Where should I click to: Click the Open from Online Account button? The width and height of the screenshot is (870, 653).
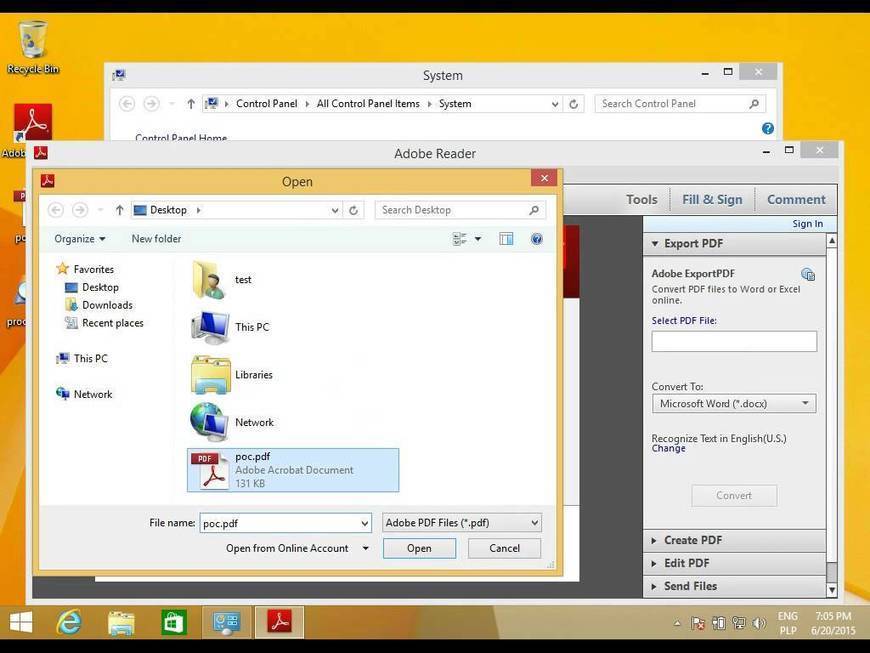pyautogui.click(x=287, y=548)
